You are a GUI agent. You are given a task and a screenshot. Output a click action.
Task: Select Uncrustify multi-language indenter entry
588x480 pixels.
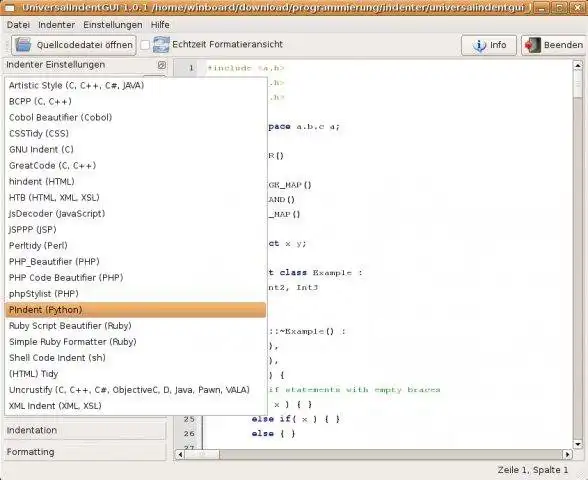(136, 390)
